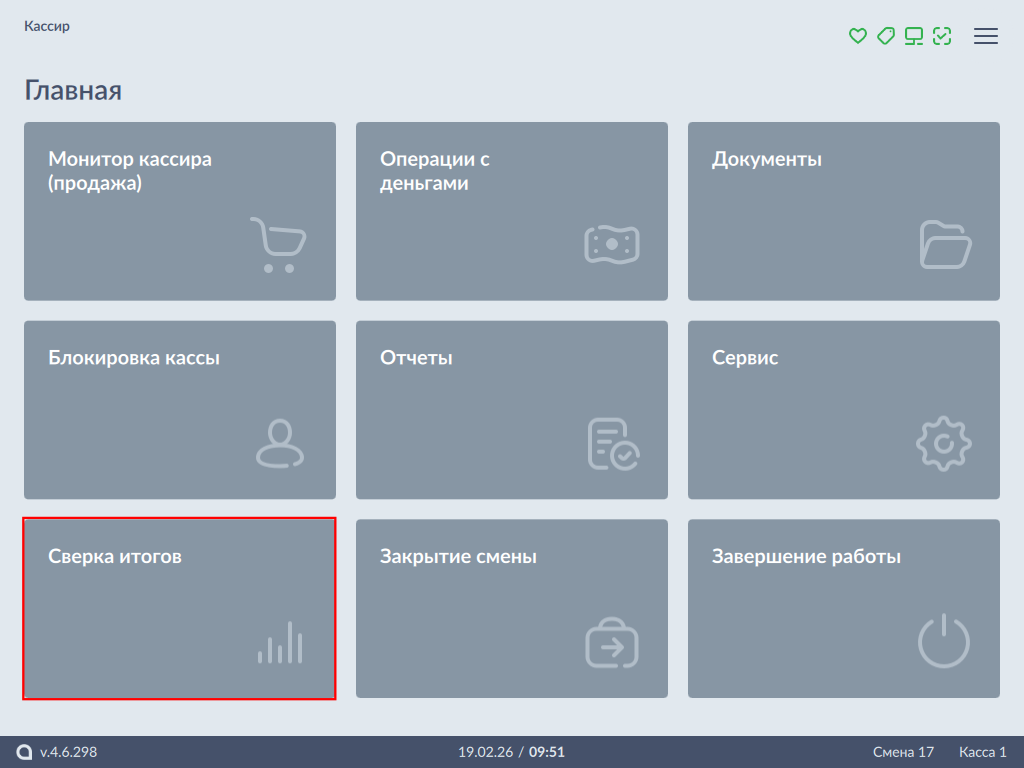Image resolution: width=1024 pixels, height=768 pixels.
Task: Click the banknote money icon
Action: (x=611, y=245)
